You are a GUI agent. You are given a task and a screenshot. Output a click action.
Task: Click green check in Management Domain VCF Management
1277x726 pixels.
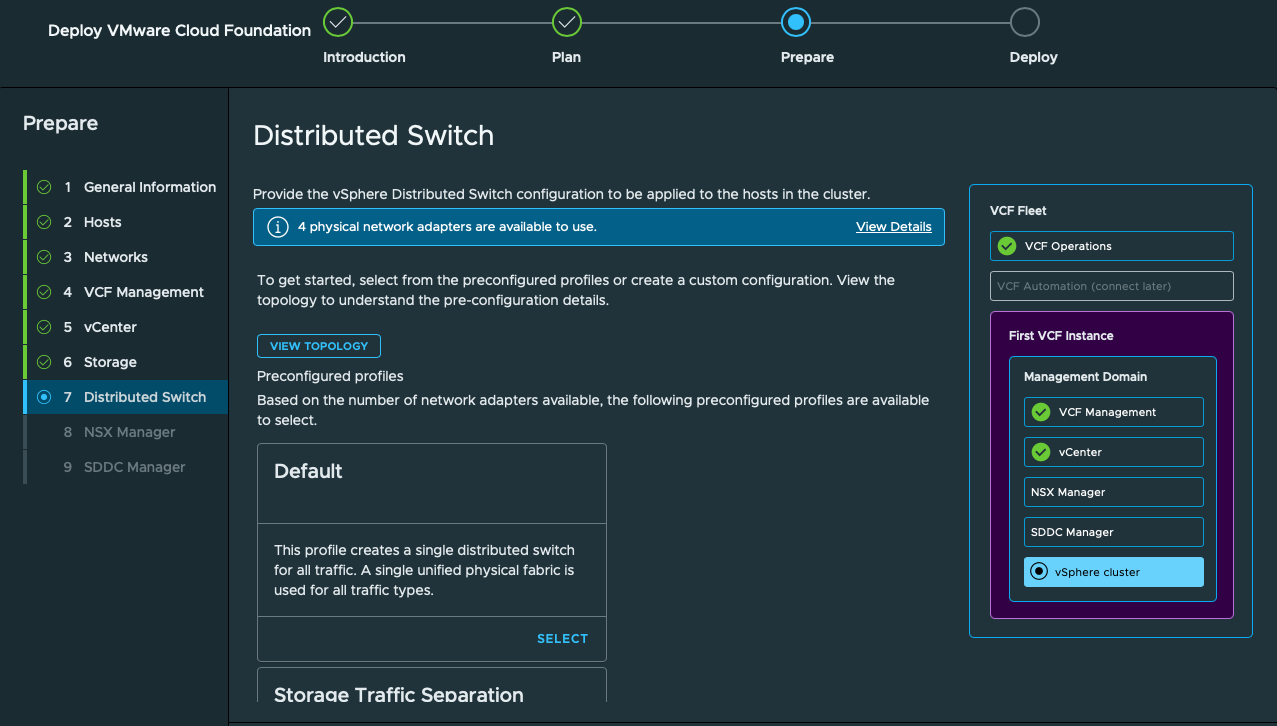pyautogui.click(x=1041, y=412)
